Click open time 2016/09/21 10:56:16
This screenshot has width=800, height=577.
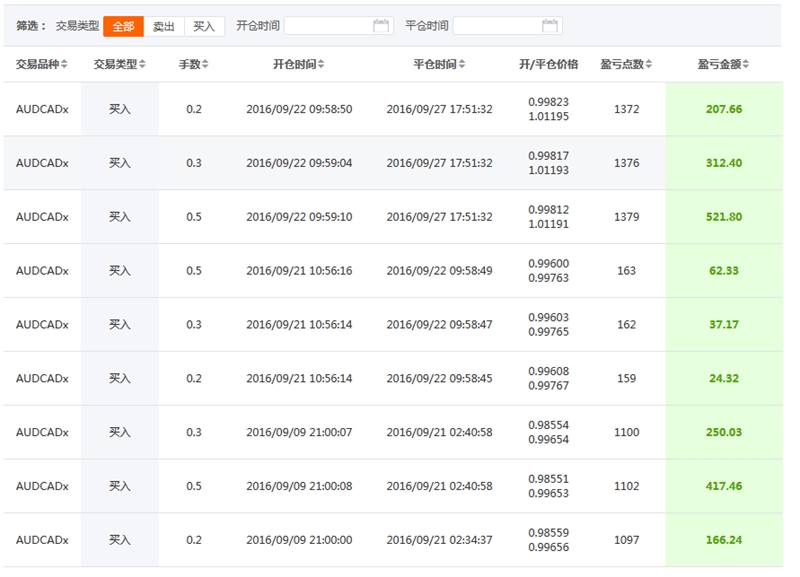click(299, 271)
